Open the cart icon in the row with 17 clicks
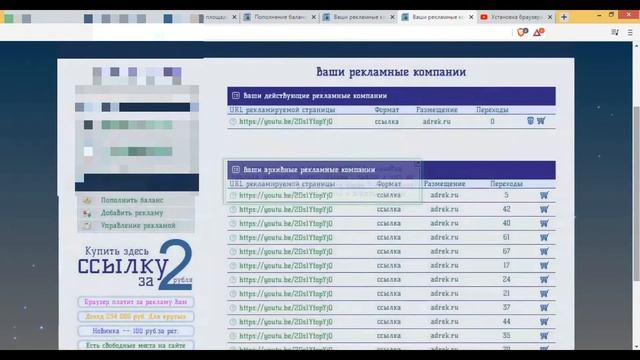640x360 pixels. pyautogui.click(x=544, y=266)
